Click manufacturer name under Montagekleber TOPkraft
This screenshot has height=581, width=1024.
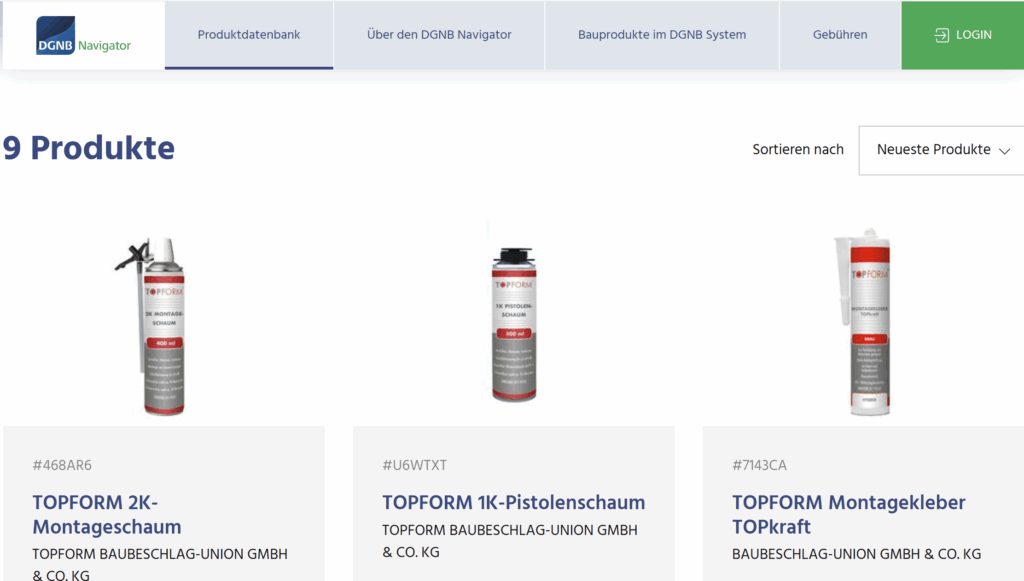(856, 554)
